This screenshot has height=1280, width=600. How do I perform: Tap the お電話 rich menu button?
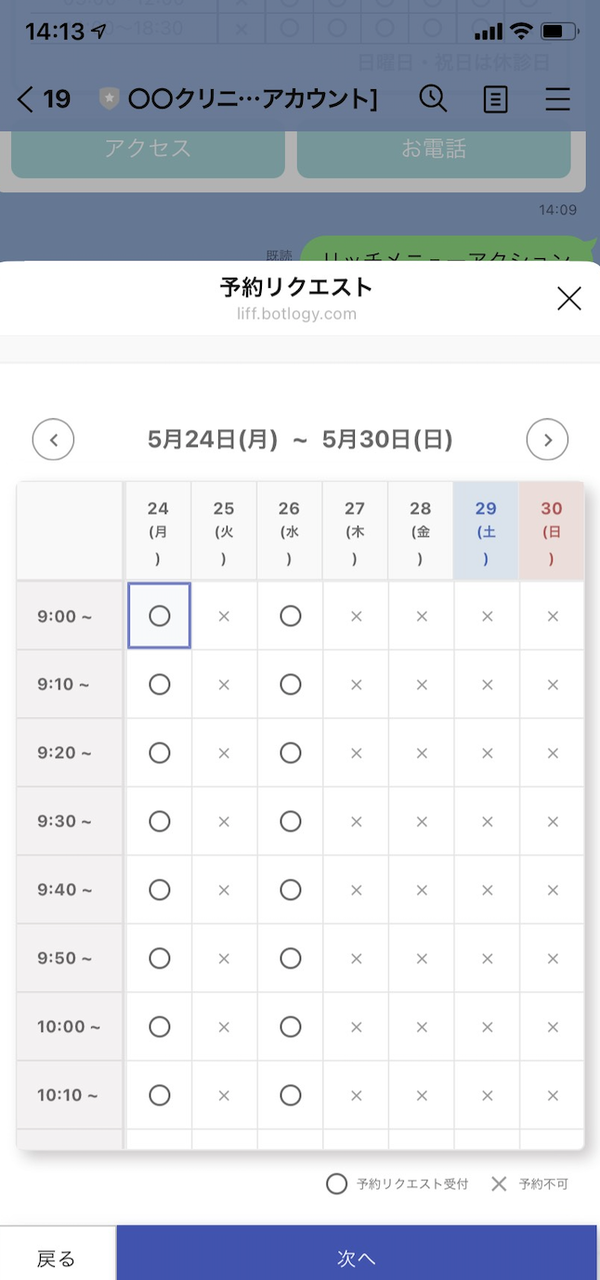tap(434, 150)
